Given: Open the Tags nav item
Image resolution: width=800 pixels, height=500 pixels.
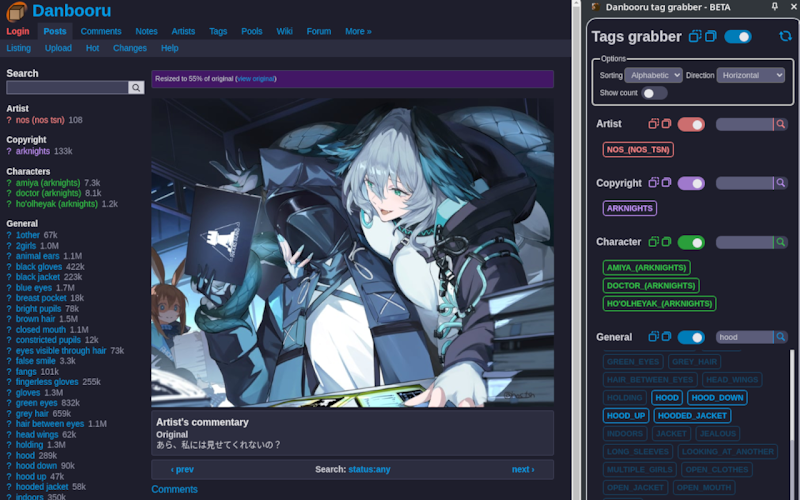Looking at the screenshot, I should [x=218, y=31].
